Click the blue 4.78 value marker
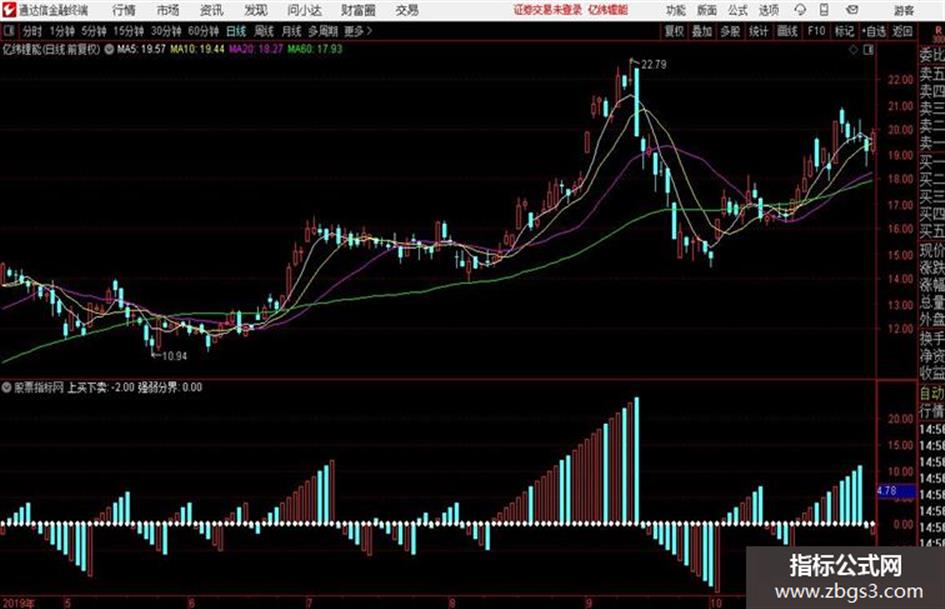The height and width of the screenshot is (609, 945). (x=895, y=491)
